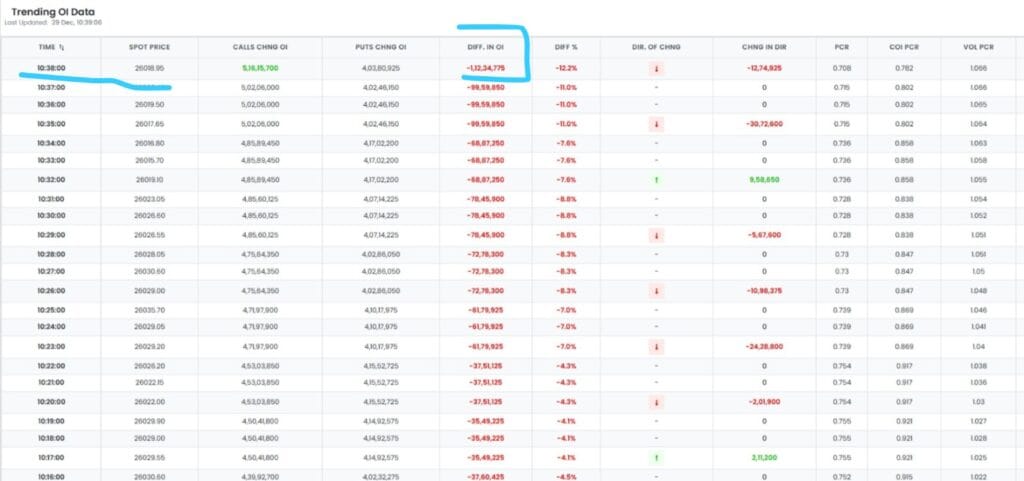Click red down arrow in 10:35:00 row
This screenshot has width=1024, height=481.
click(656, 124)
